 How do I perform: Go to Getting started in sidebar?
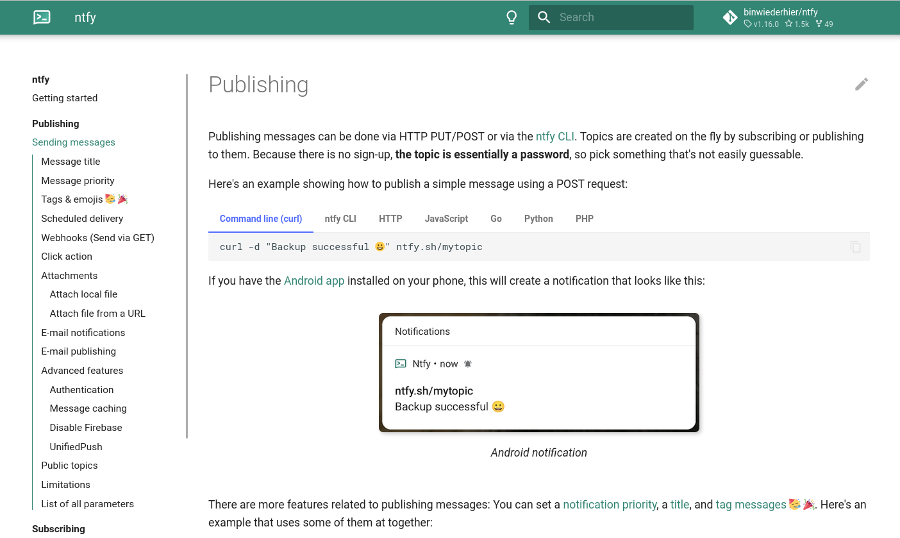tap(65, 98)
